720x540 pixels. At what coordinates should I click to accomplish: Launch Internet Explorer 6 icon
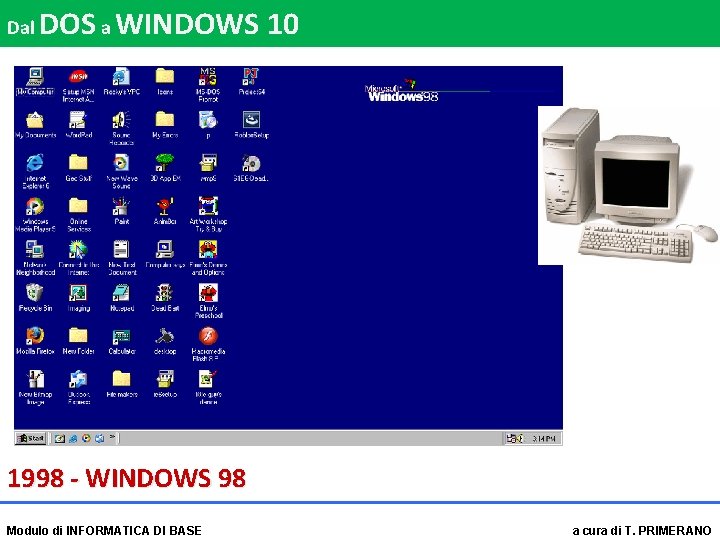pos(35,172)
